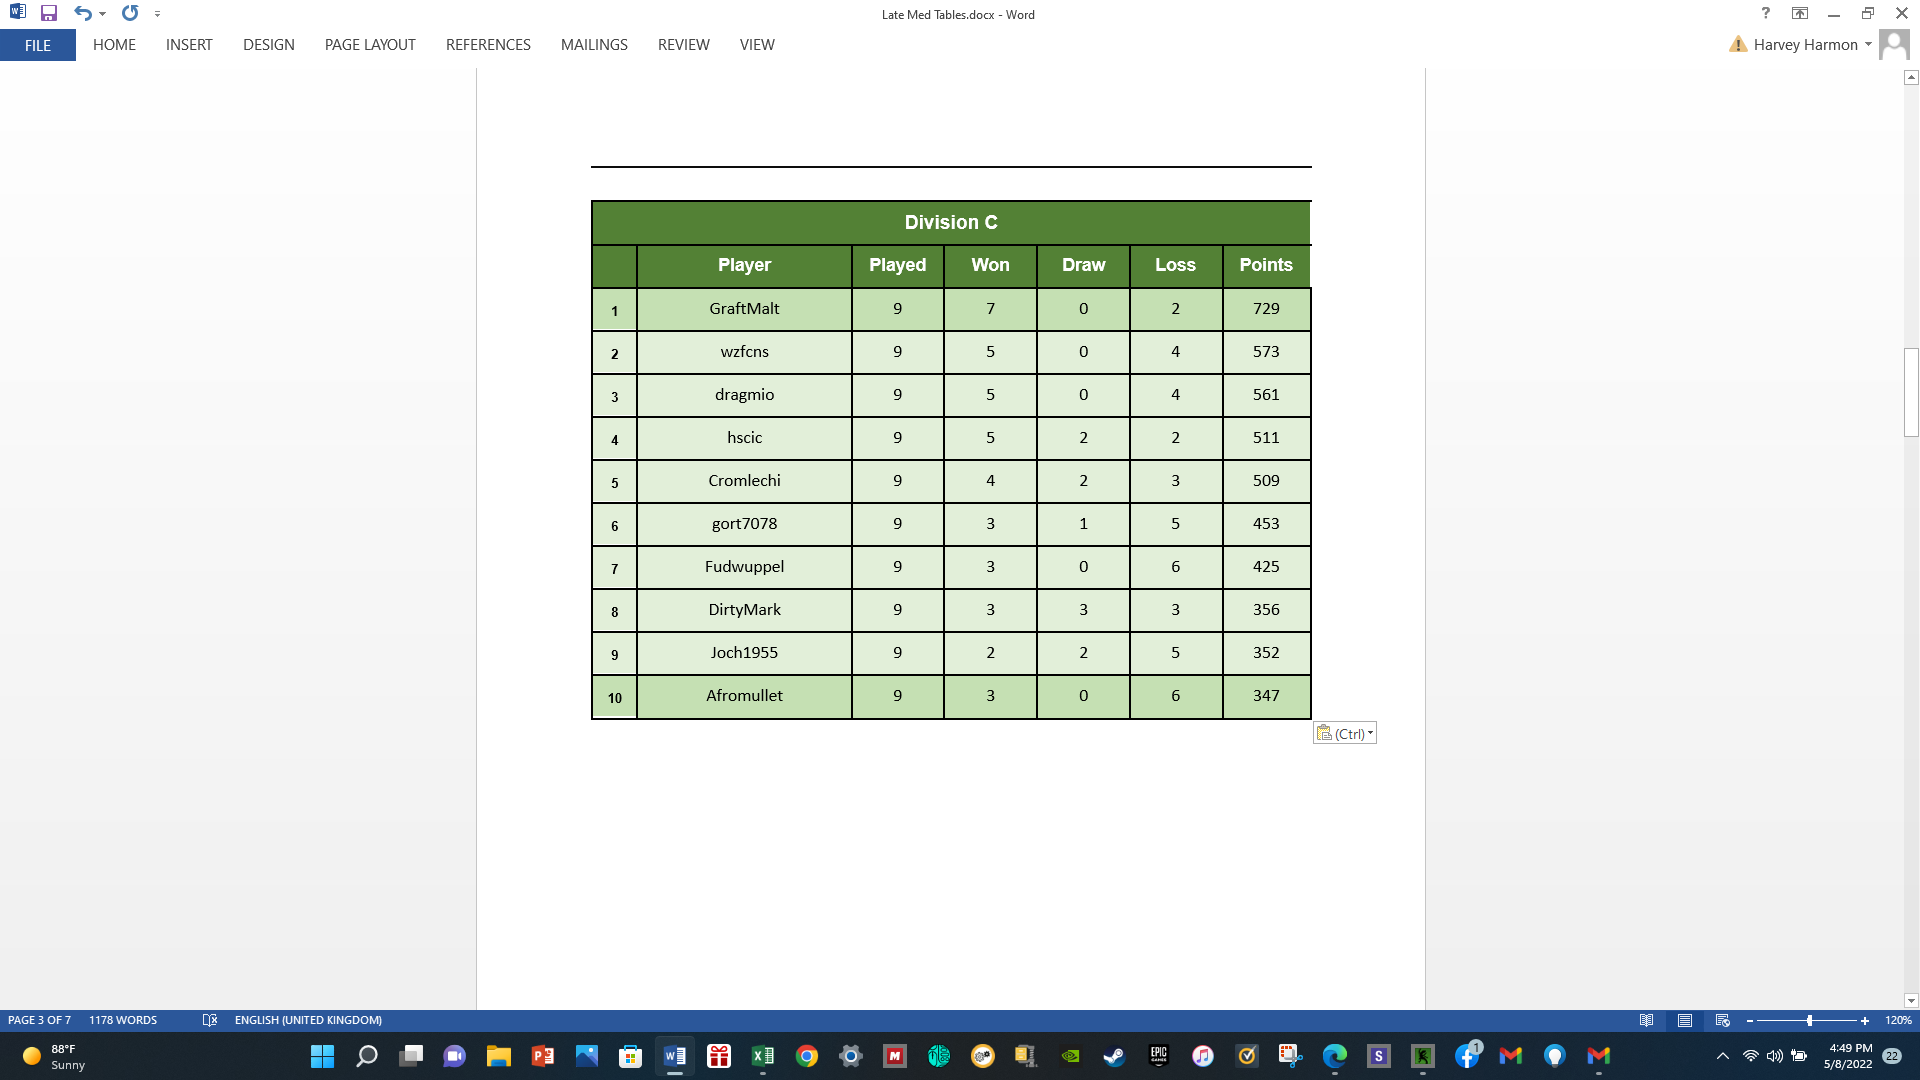Click the Afromullet player cell
Viewport: 1920px width, 1080px height.
coord(744,696)
